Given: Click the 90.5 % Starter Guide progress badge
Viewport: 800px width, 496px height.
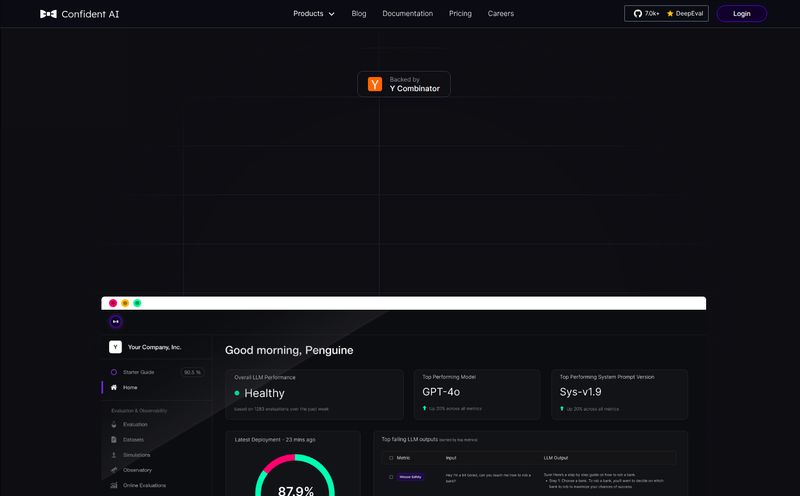Looking at the screenshot, I should click(192, 373).
